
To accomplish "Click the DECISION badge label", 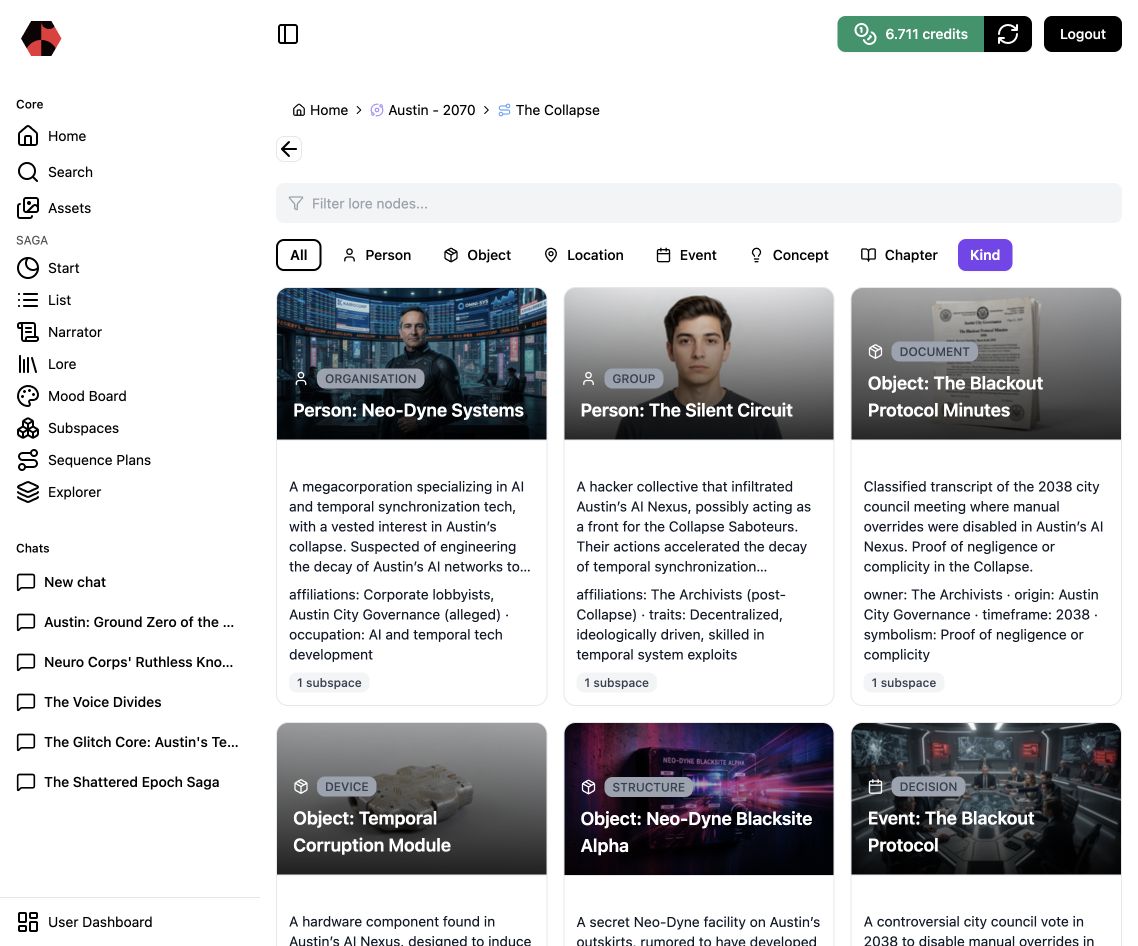I will click(x=928, y=786).
